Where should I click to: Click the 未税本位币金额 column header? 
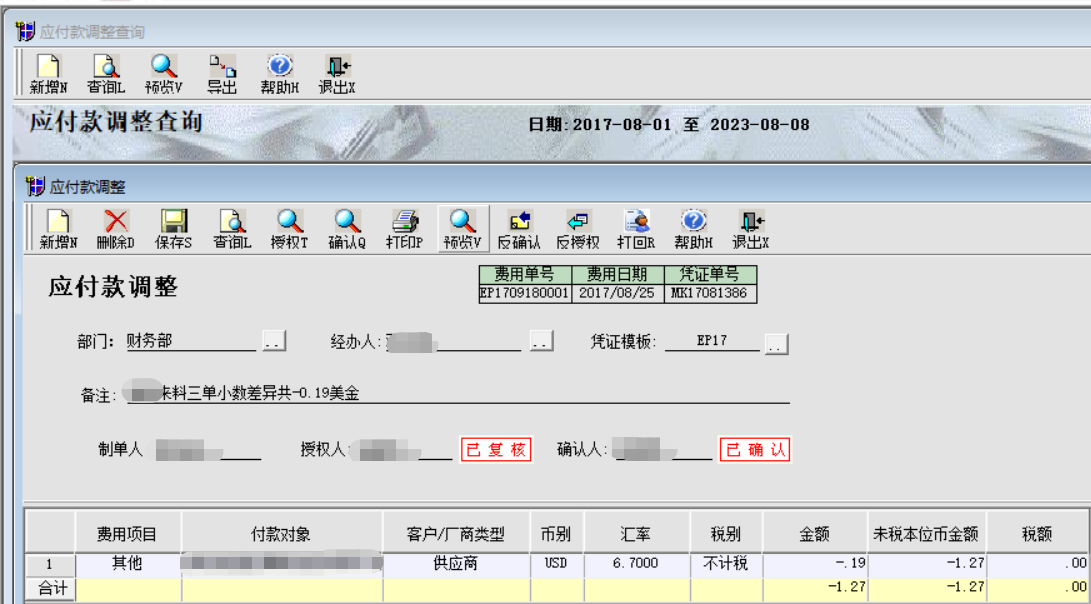click(927, 534)
